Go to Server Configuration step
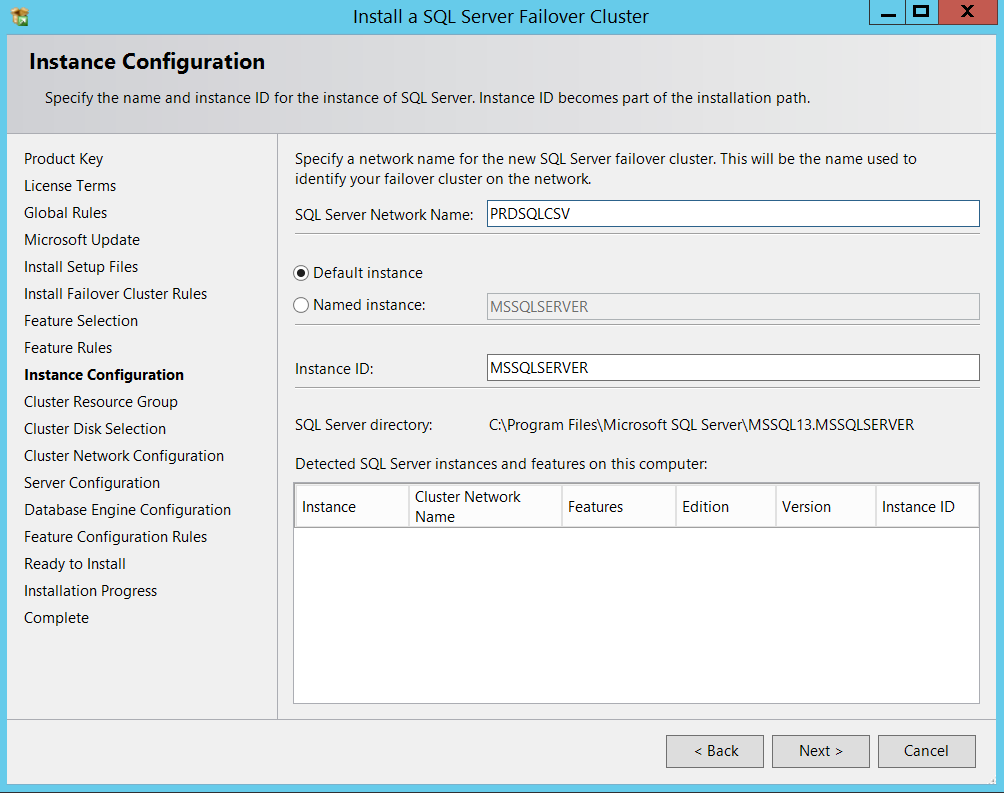This screenshot has width=1004, height=793. [92, 483]
